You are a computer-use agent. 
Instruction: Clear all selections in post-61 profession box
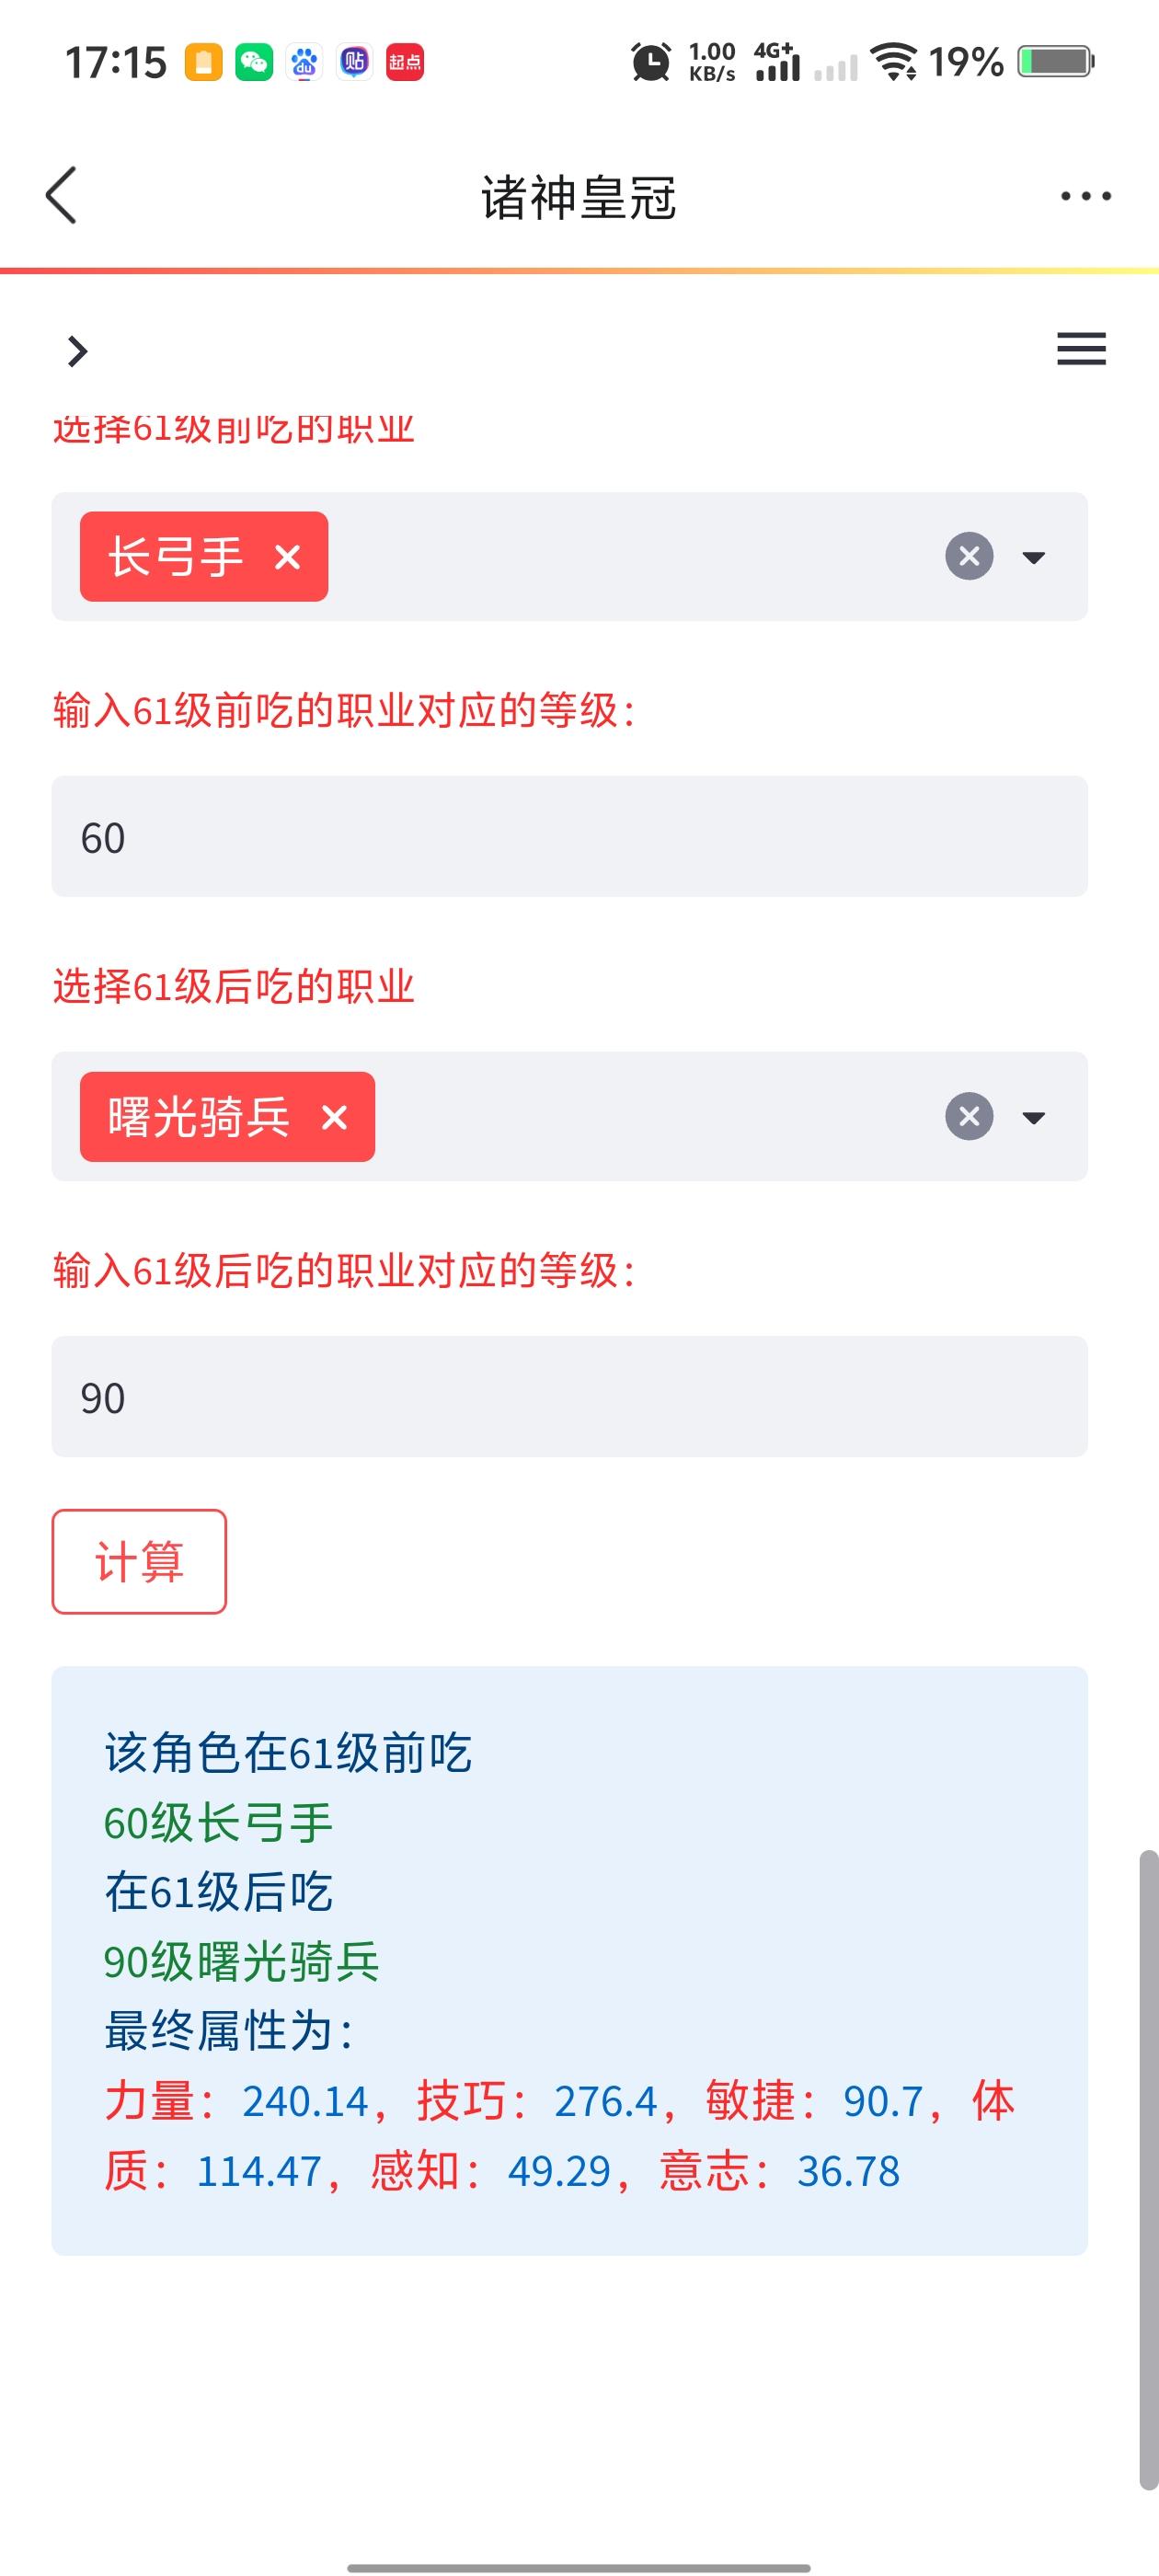[969, 1116]
